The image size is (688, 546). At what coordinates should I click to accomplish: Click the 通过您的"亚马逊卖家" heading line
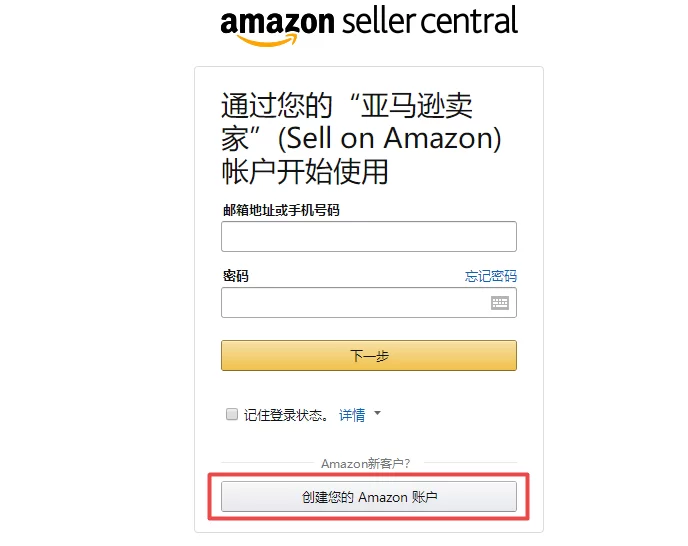346,106
